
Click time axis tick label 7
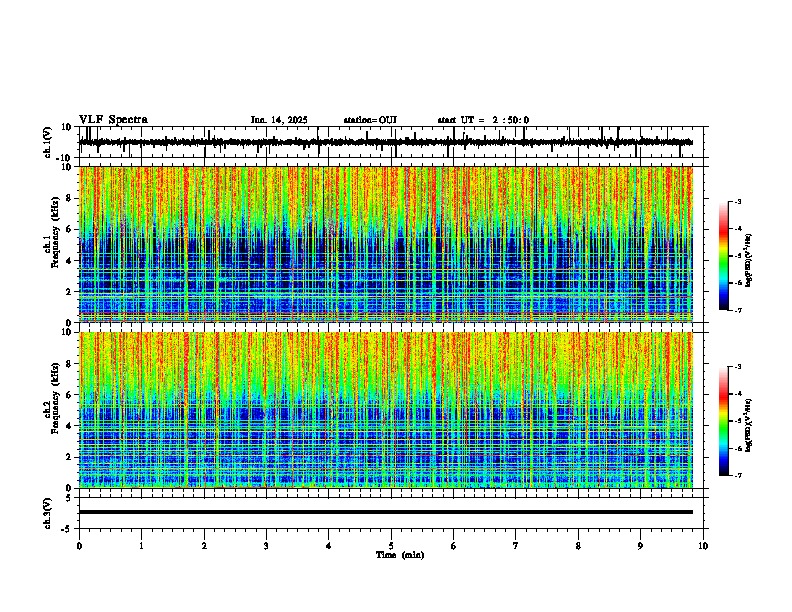pos(516,546)
